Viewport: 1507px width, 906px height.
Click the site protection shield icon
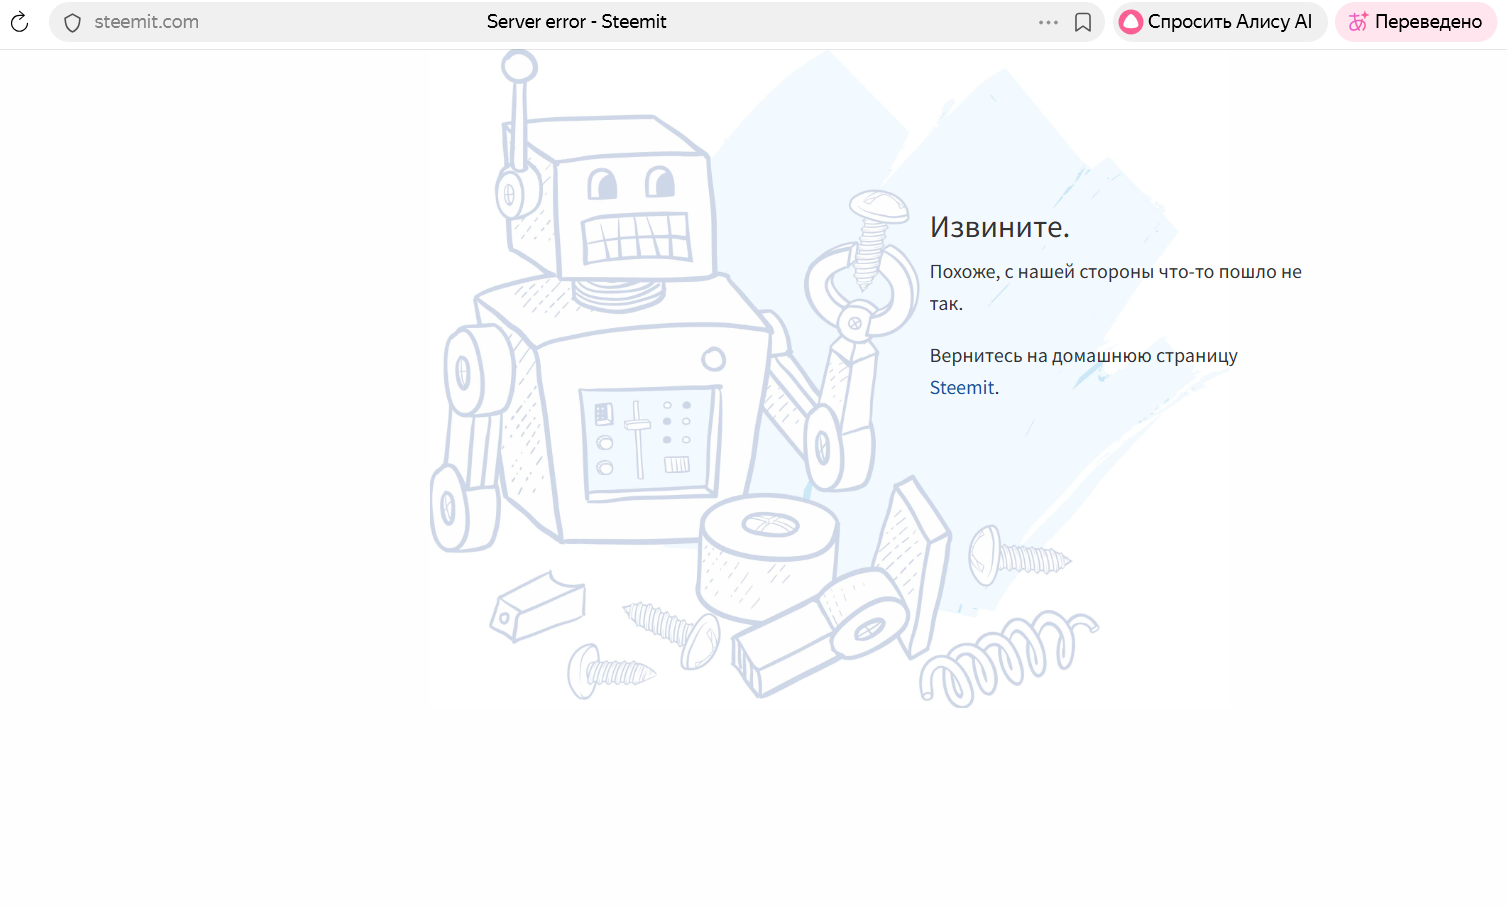72,22
